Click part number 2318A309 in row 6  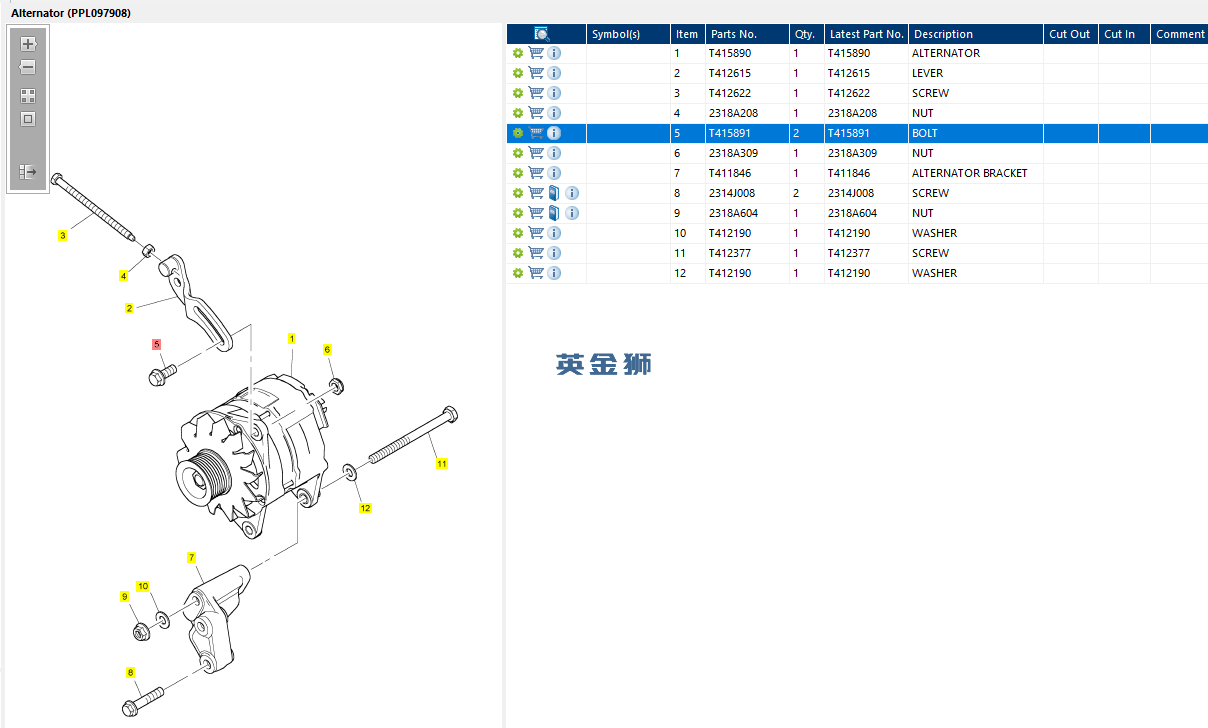point(733,153)
